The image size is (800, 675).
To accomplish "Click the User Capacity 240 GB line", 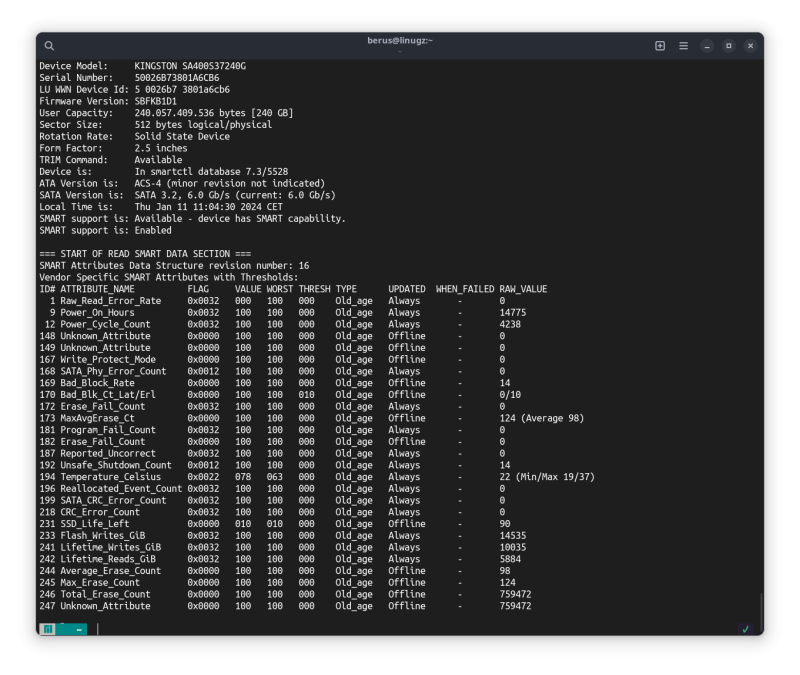I will tap(166, 113).
